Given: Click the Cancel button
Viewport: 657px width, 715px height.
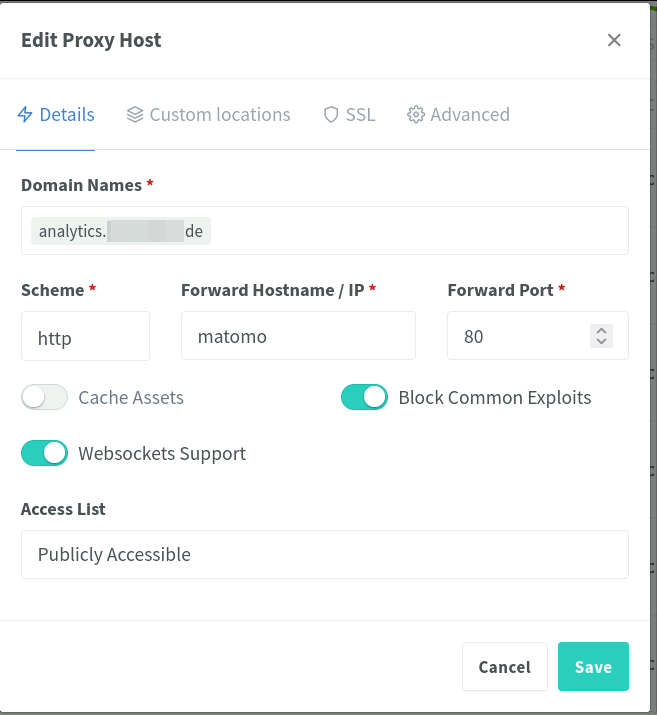Looking at the screenshot, I should [x=505, y=666].
